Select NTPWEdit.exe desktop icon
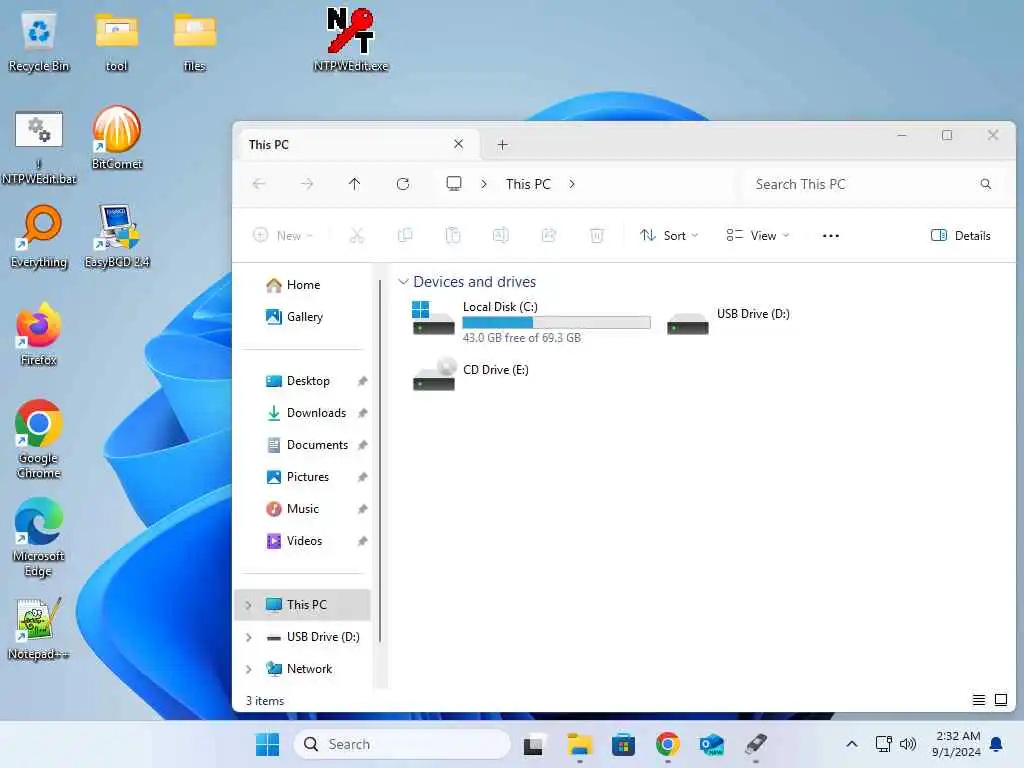Screen dimensions: 1024x768 351,39
